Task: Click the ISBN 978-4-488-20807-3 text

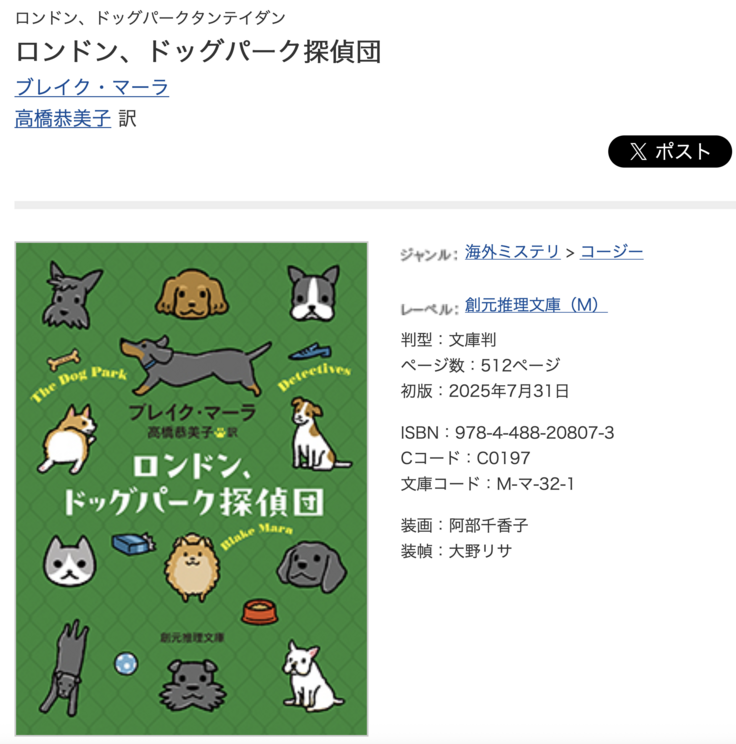Action: (x=507, y=432)
